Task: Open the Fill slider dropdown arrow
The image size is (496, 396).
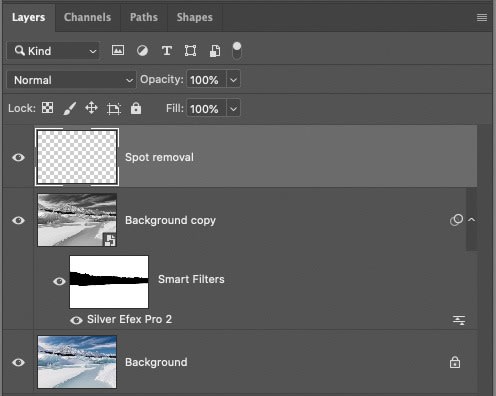Action: 233,109
